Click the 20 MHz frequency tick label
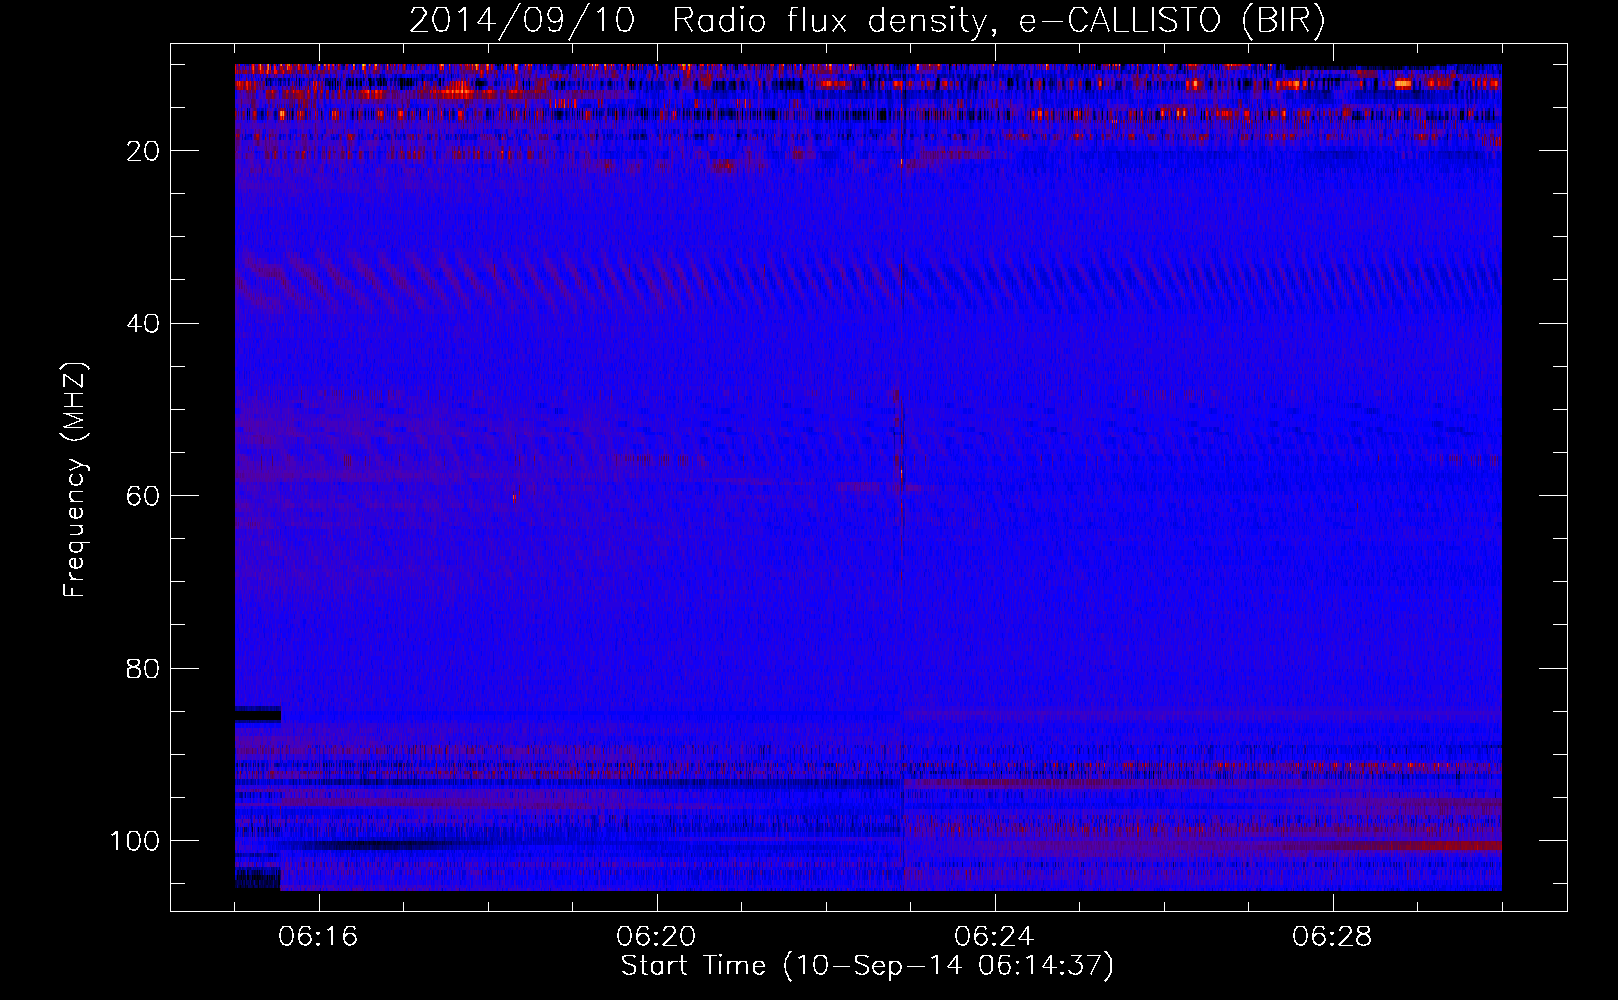The image size is (1618, 1000). pyautogui.click(x=144, y=151)
